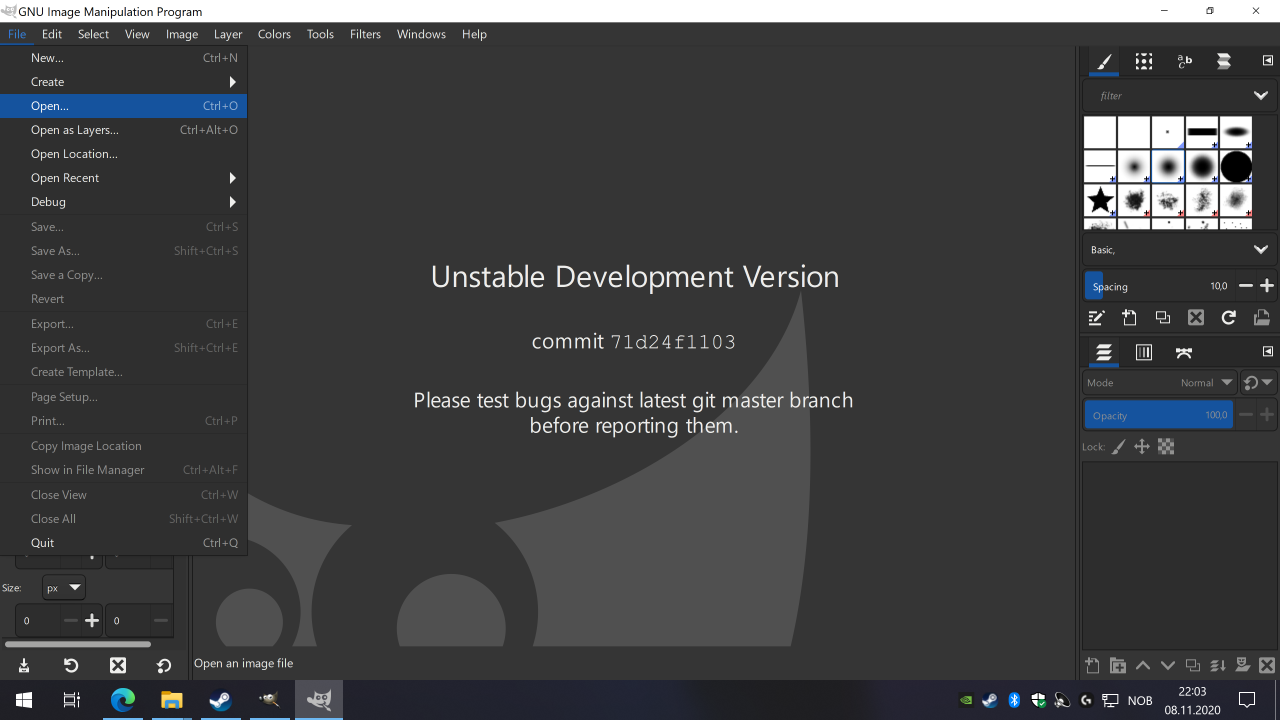
Task: Select the 'New...' entry in File menu
Action: 124,58
